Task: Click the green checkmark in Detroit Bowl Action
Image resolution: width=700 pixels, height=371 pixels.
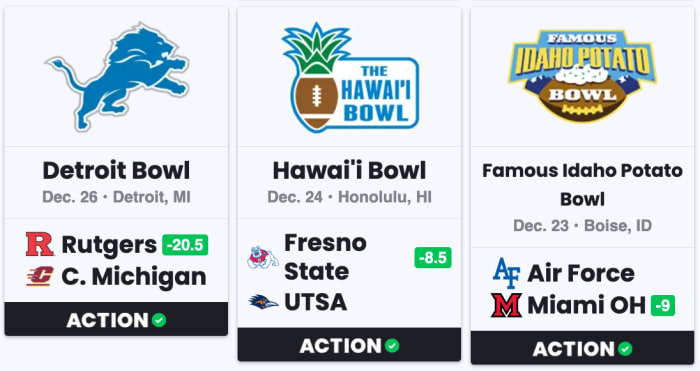Action: (x=159, y=320)
